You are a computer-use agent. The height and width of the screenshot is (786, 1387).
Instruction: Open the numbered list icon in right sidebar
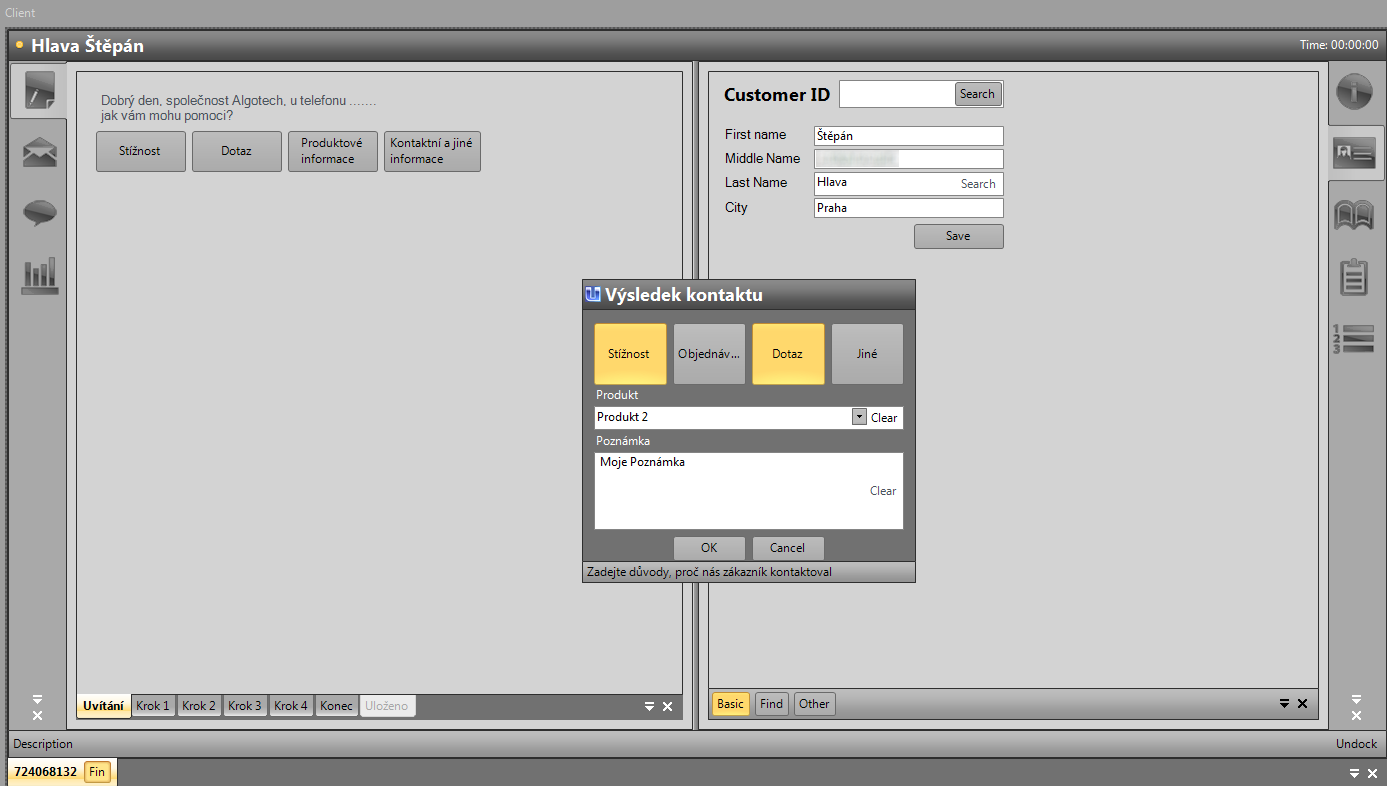(x=1355, y=339)
